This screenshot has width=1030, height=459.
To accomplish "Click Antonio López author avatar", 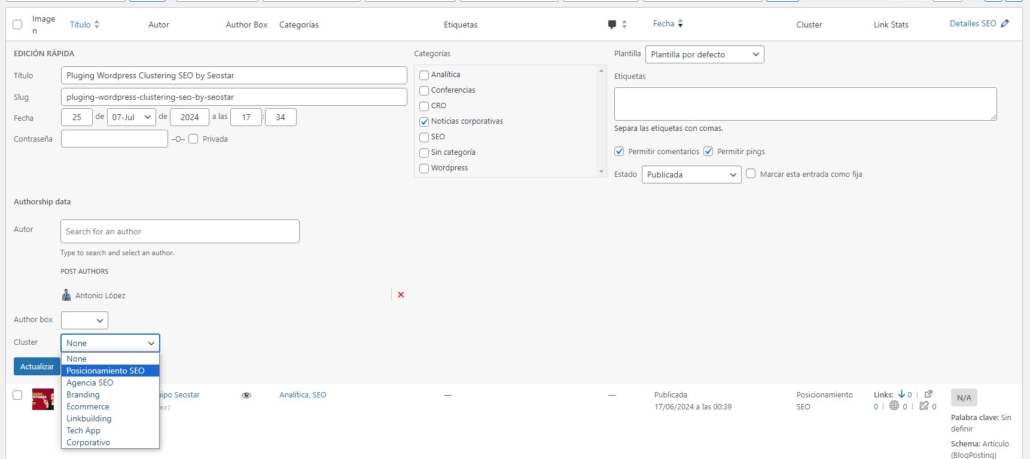I will pyautogui.click(x=66, y=295).
